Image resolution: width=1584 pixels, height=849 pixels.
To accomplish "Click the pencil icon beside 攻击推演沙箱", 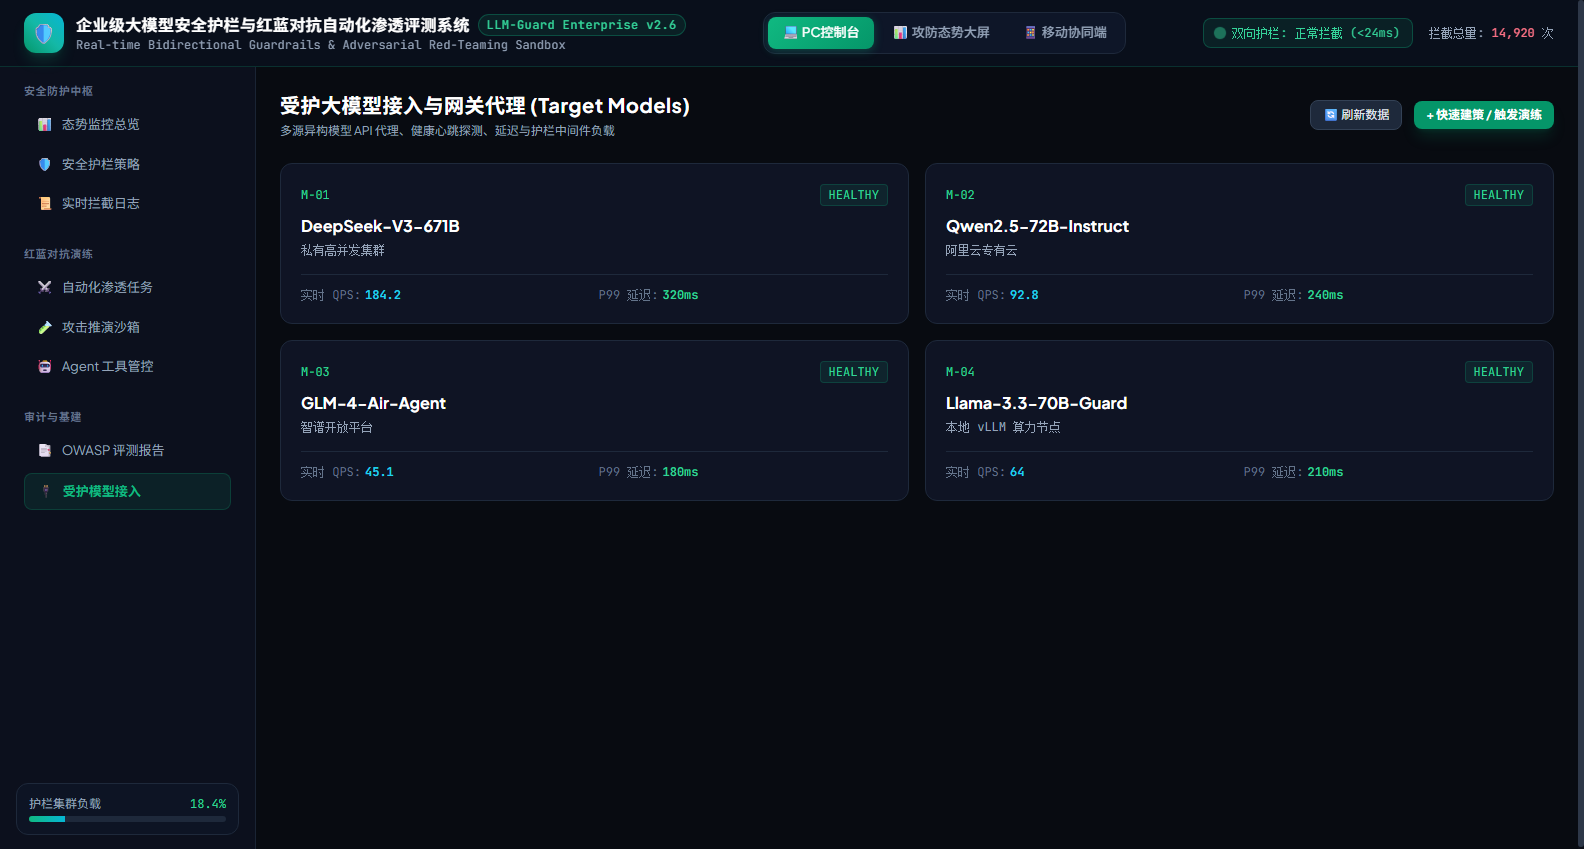I will [x=45, y=327].
